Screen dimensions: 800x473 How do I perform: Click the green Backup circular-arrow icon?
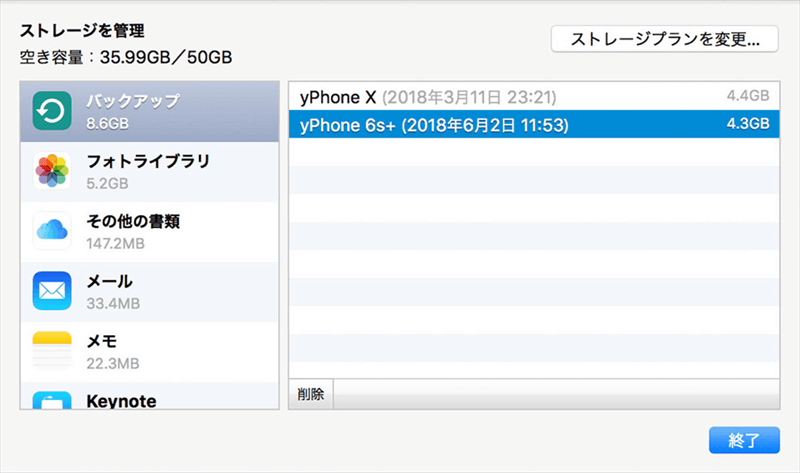pyautogui.click(x=51, y=111)
